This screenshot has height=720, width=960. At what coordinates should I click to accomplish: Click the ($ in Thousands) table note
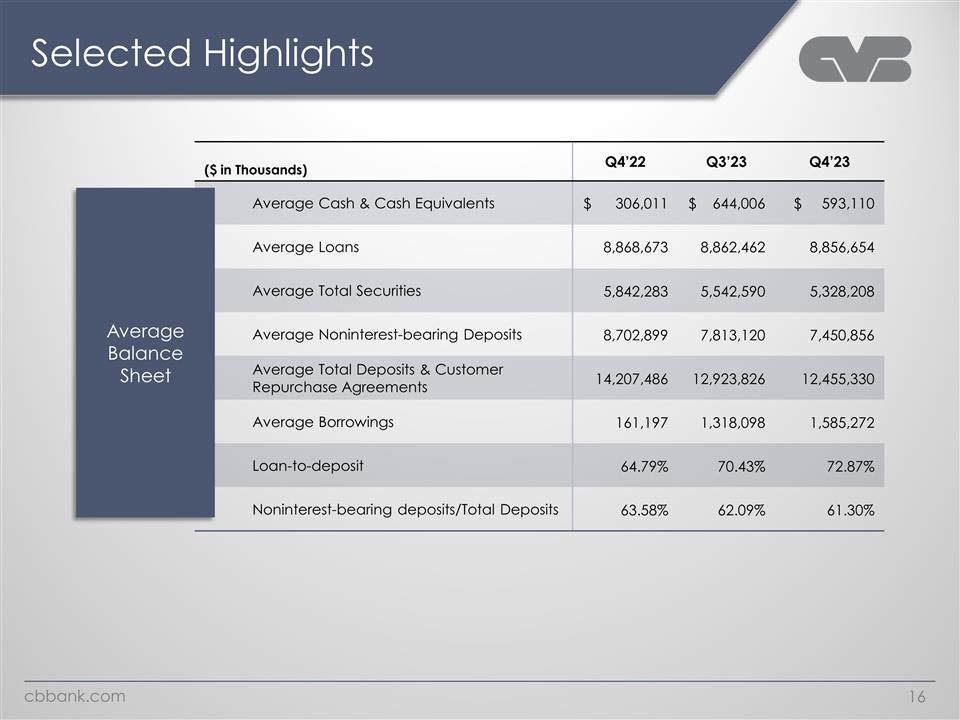(x=254, y=170)
